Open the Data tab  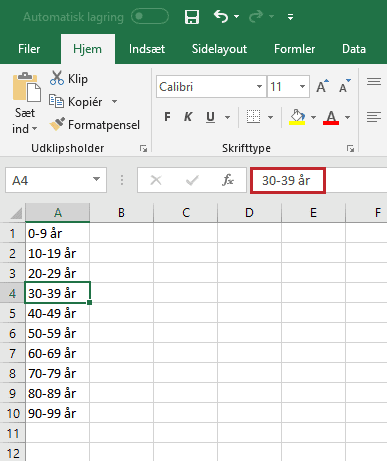pyautogui.click(x=354, y=49)
